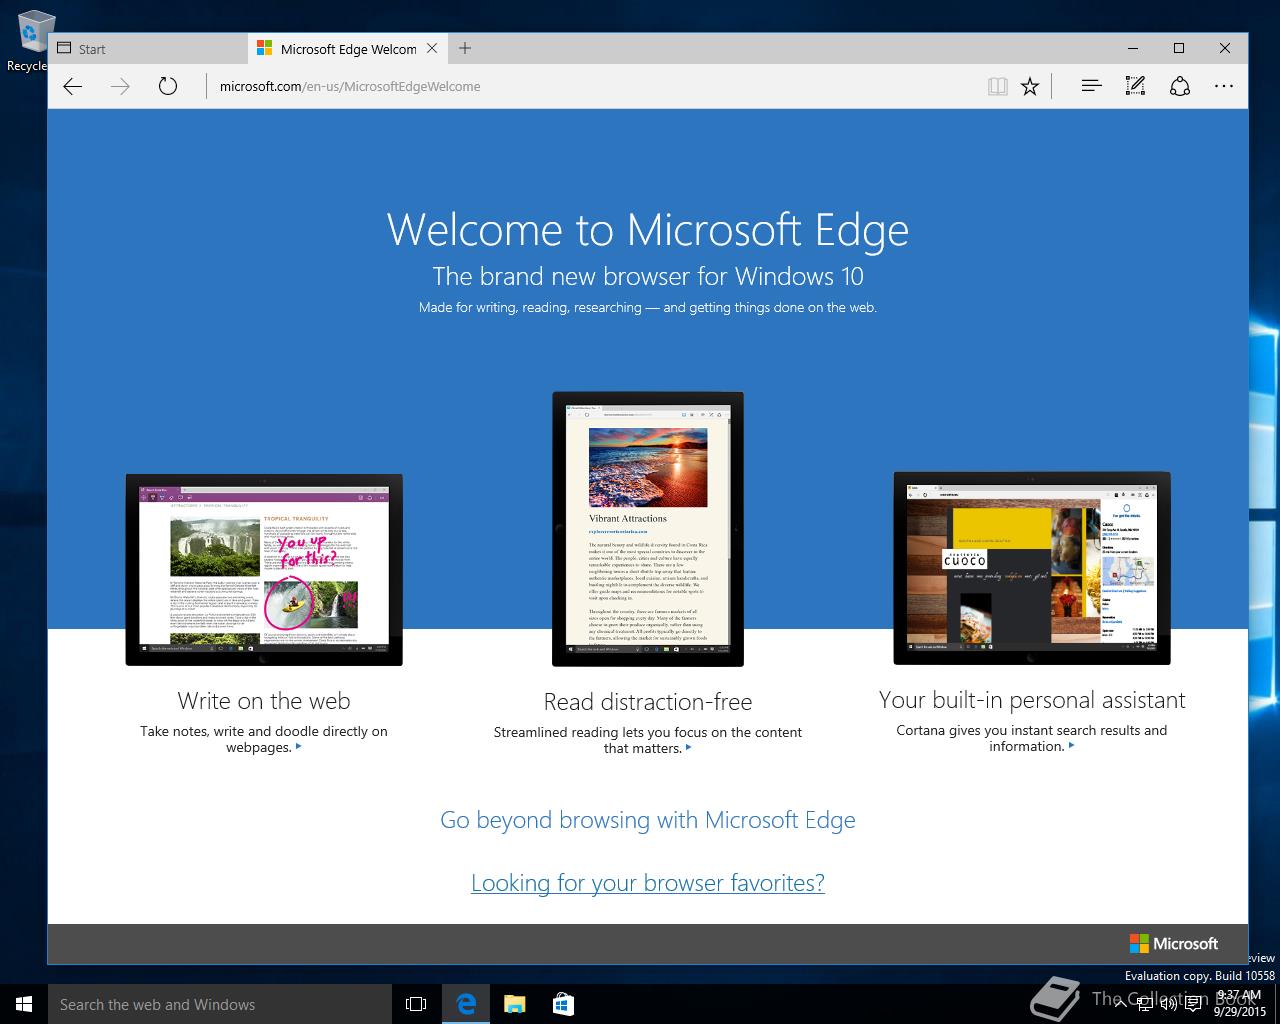This screenshot has height=1024, width=1280.
Task: Open the Cortana tablet thumbnail
Action: coord(1032,568)
